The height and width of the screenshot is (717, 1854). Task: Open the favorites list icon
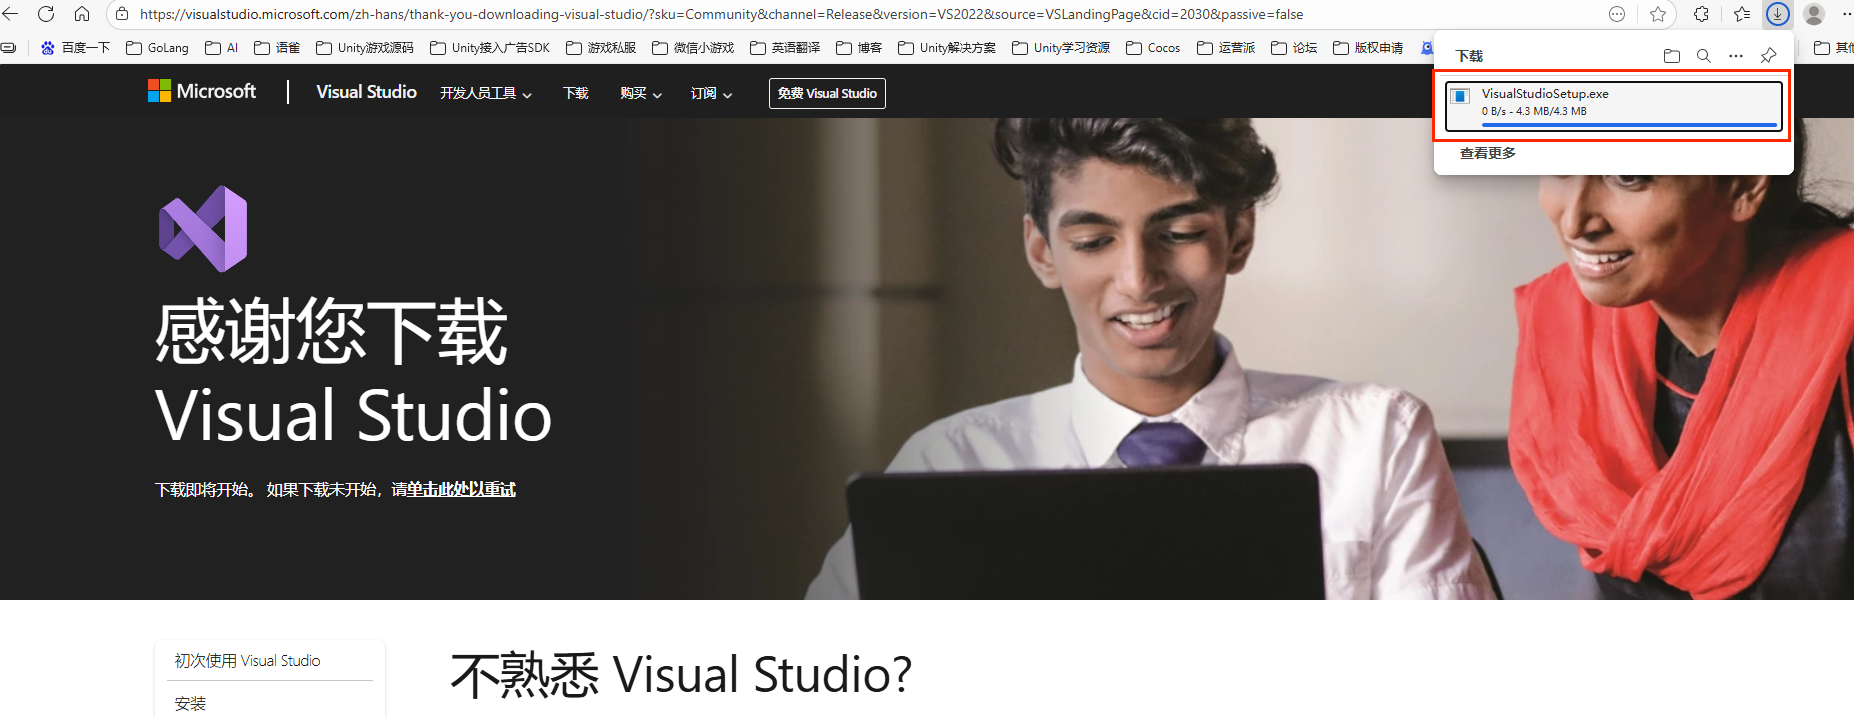(1741, 14)
